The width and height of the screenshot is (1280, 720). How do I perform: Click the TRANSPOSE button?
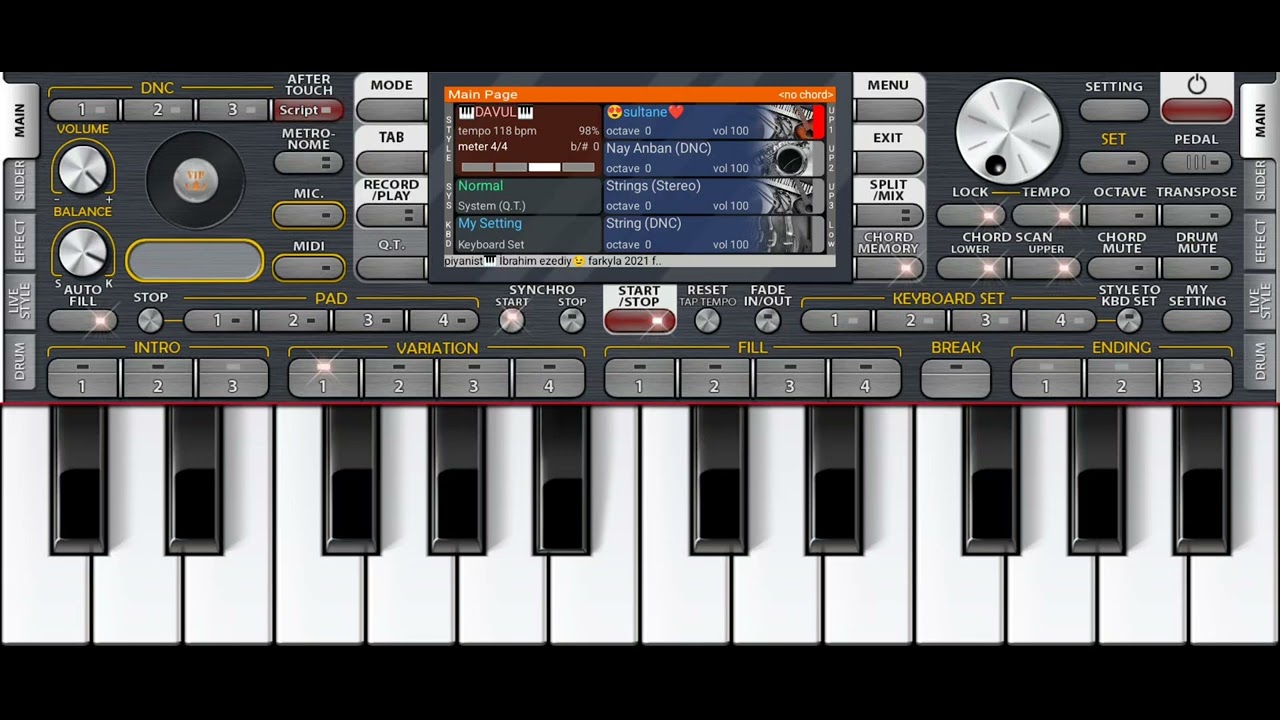pyautogui.click(x=1197, y=215)
